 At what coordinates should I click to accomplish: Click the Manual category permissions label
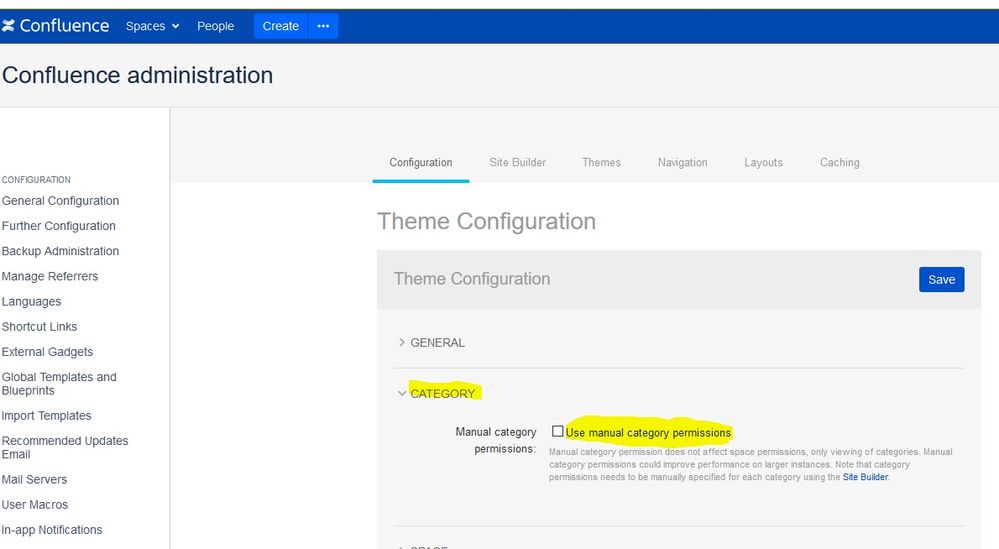point(496,440)
